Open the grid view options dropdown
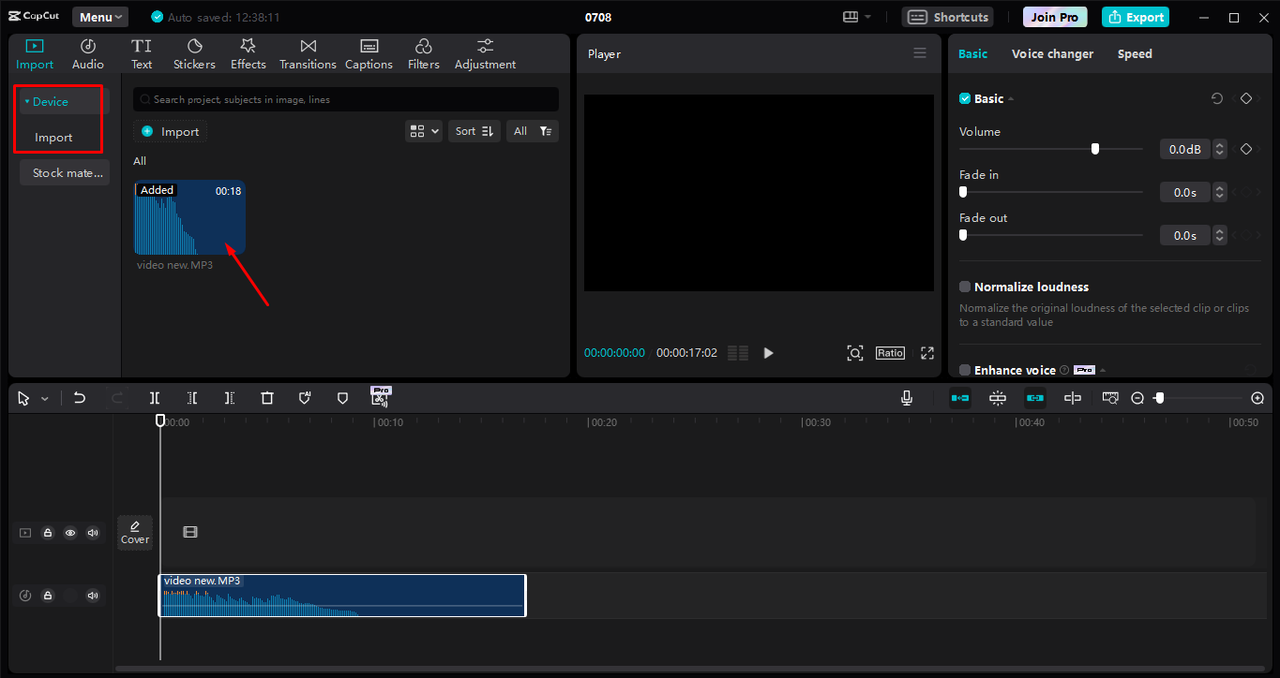The width and height of the screenshot is (1280, 678). tap(424, 131)
